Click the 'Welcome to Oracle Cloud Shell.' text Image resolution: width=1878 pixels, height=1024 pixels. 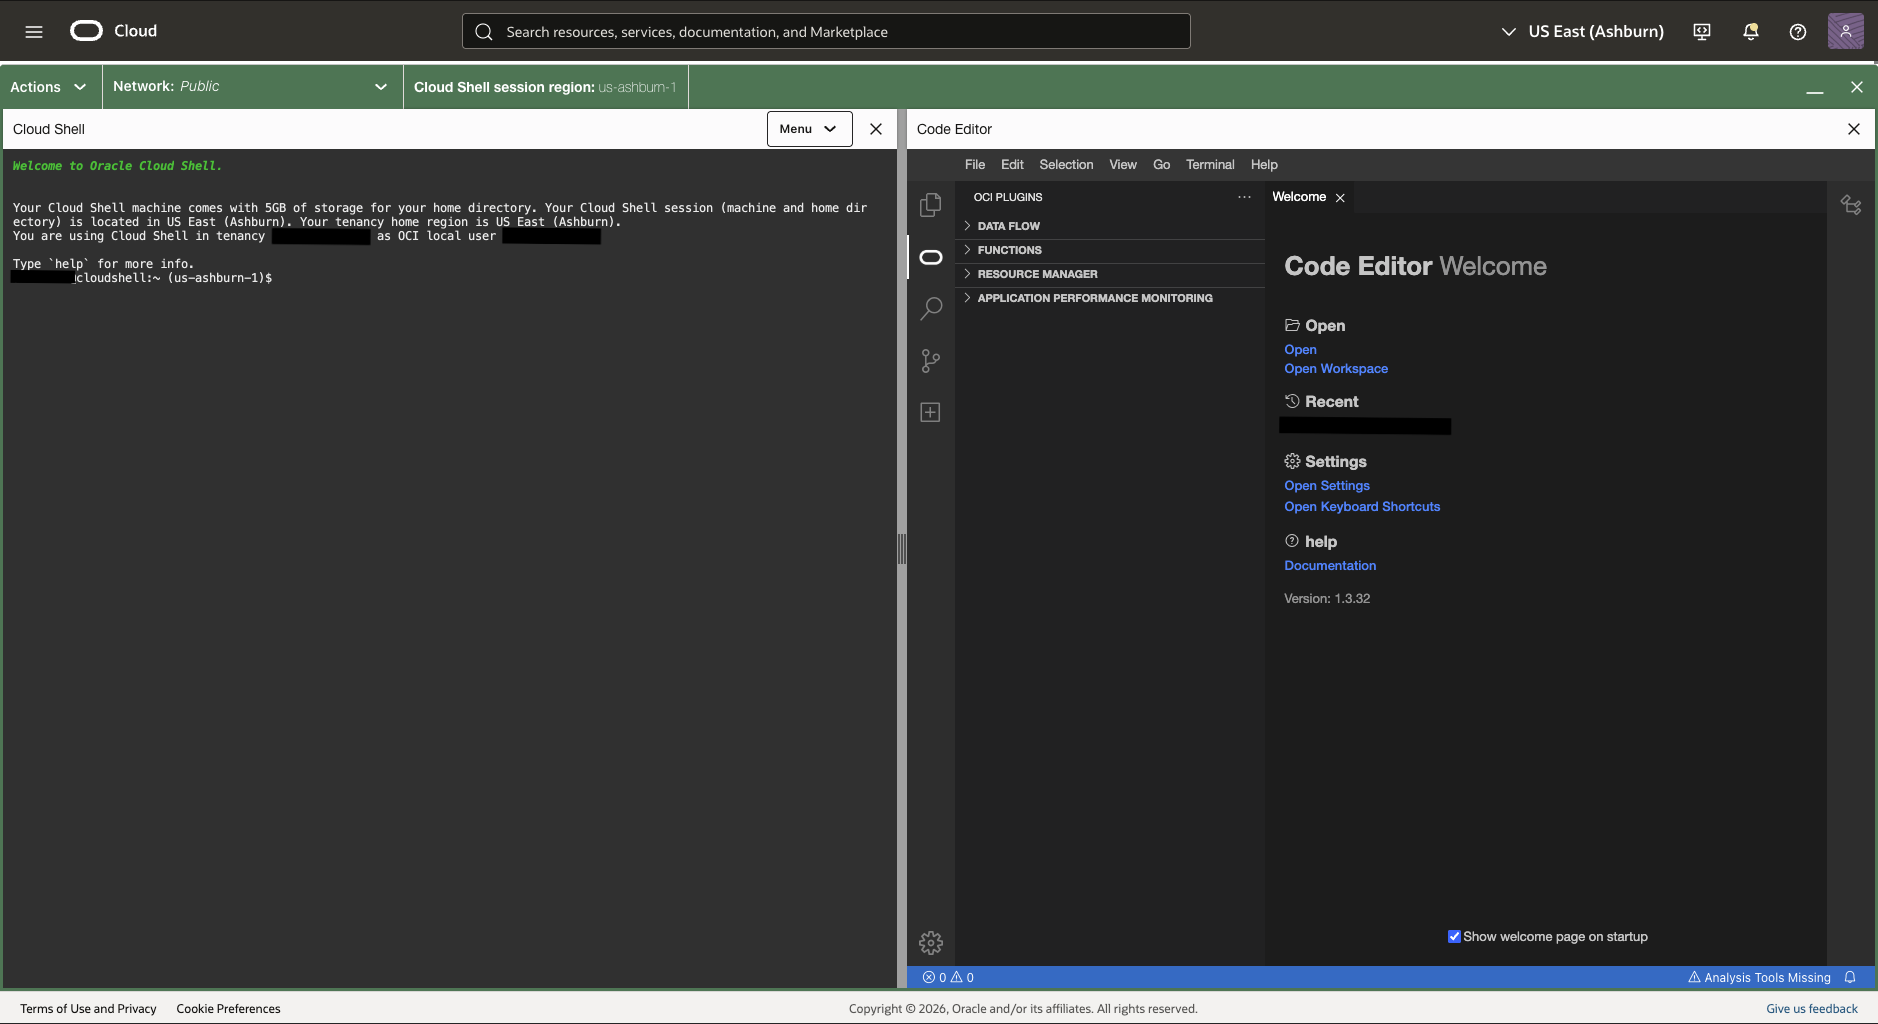pyautogui.click(x=117, y=166)
